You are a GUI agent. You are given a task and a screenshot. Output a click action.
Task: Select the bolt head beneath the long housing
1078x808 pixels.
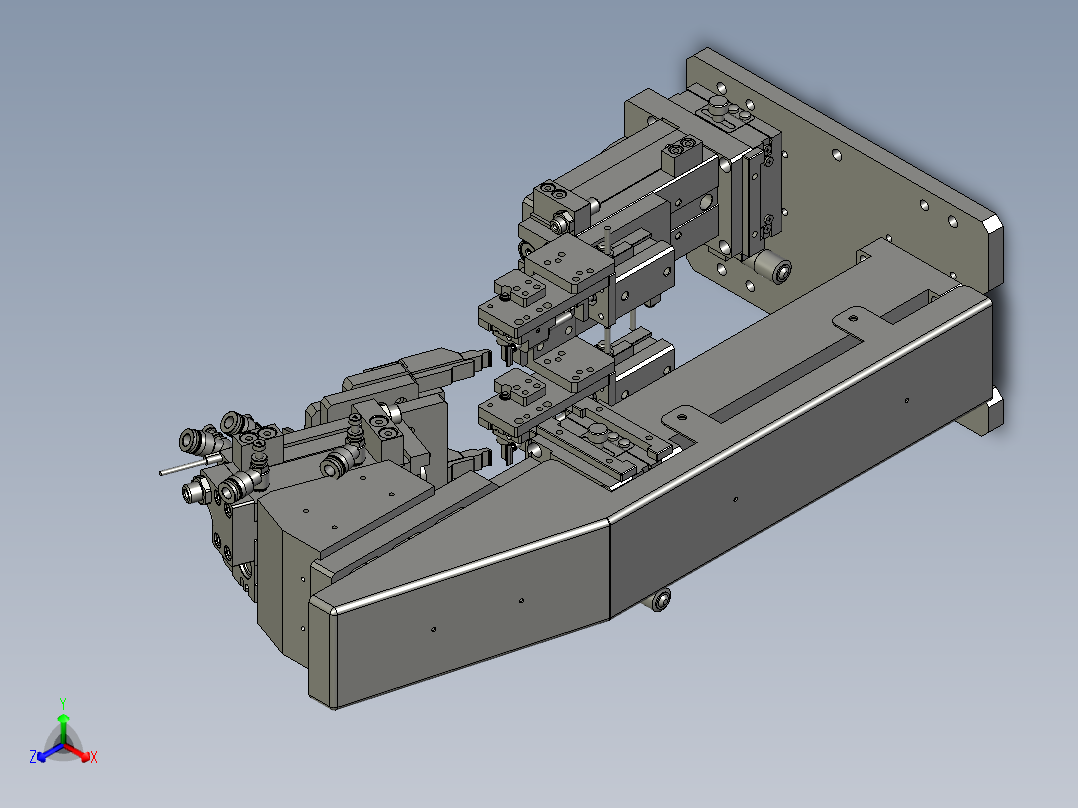(661, 600)
